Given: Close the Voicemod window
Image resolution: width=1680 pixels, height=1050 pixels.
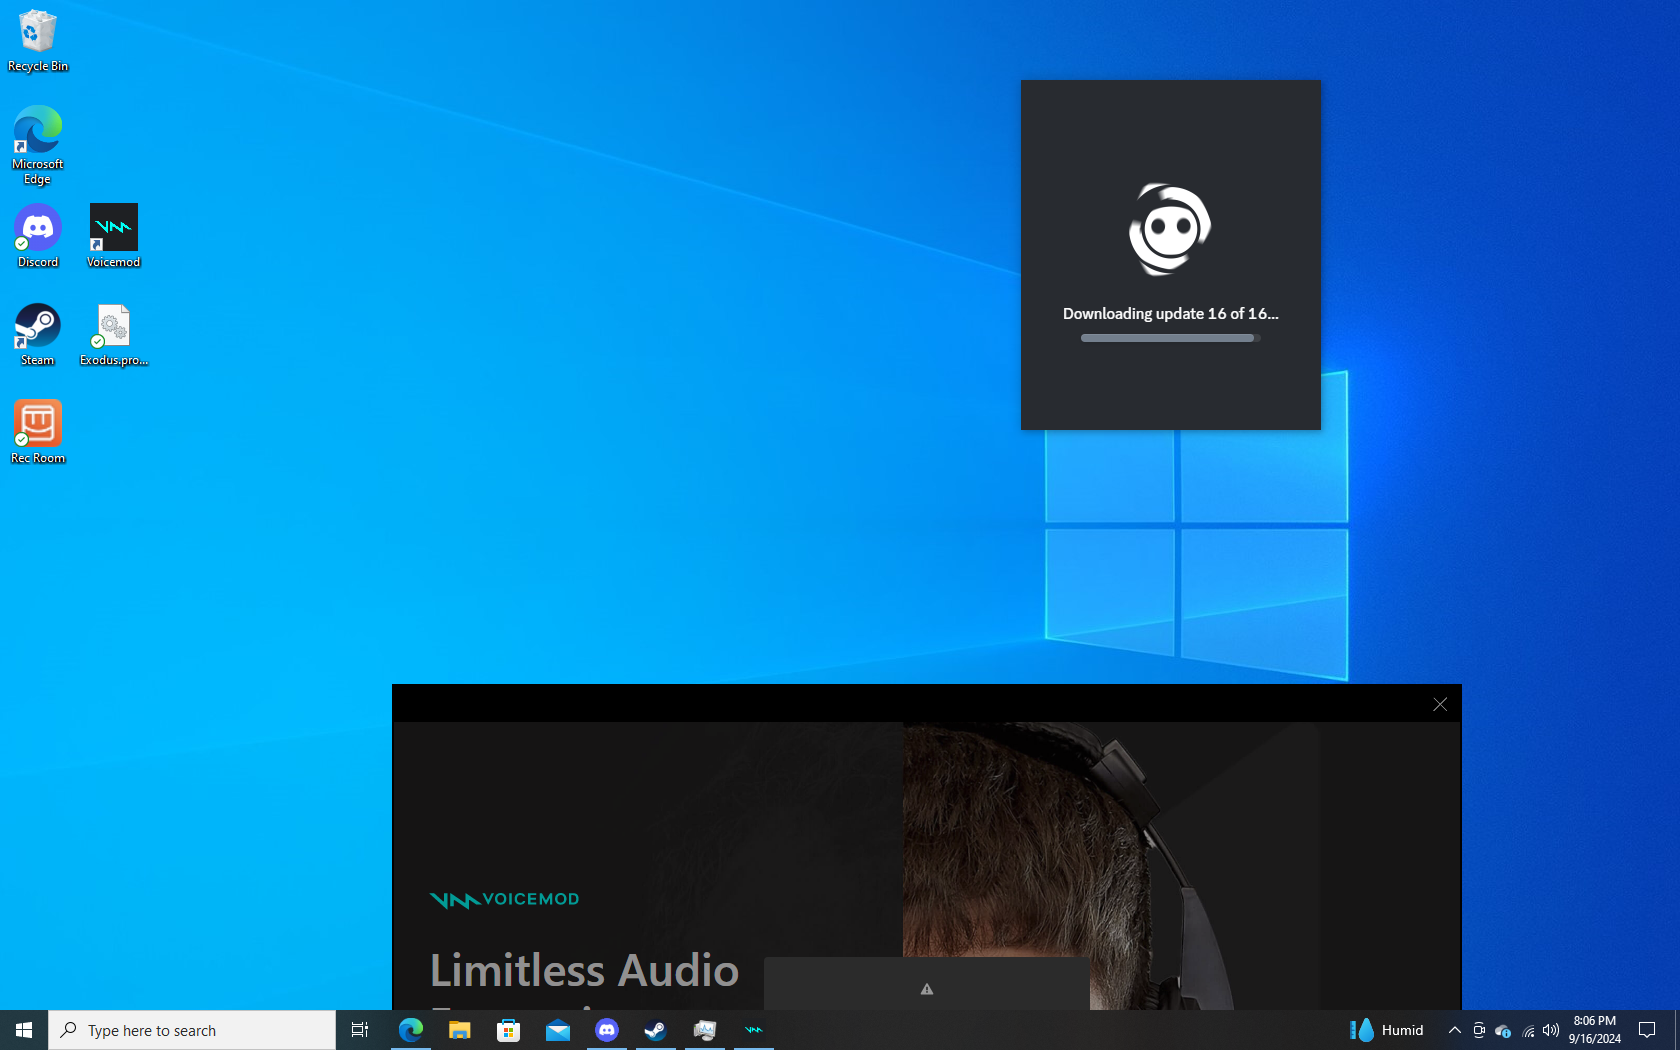Looking at the screenshot, I should (x=1440, y=704).
